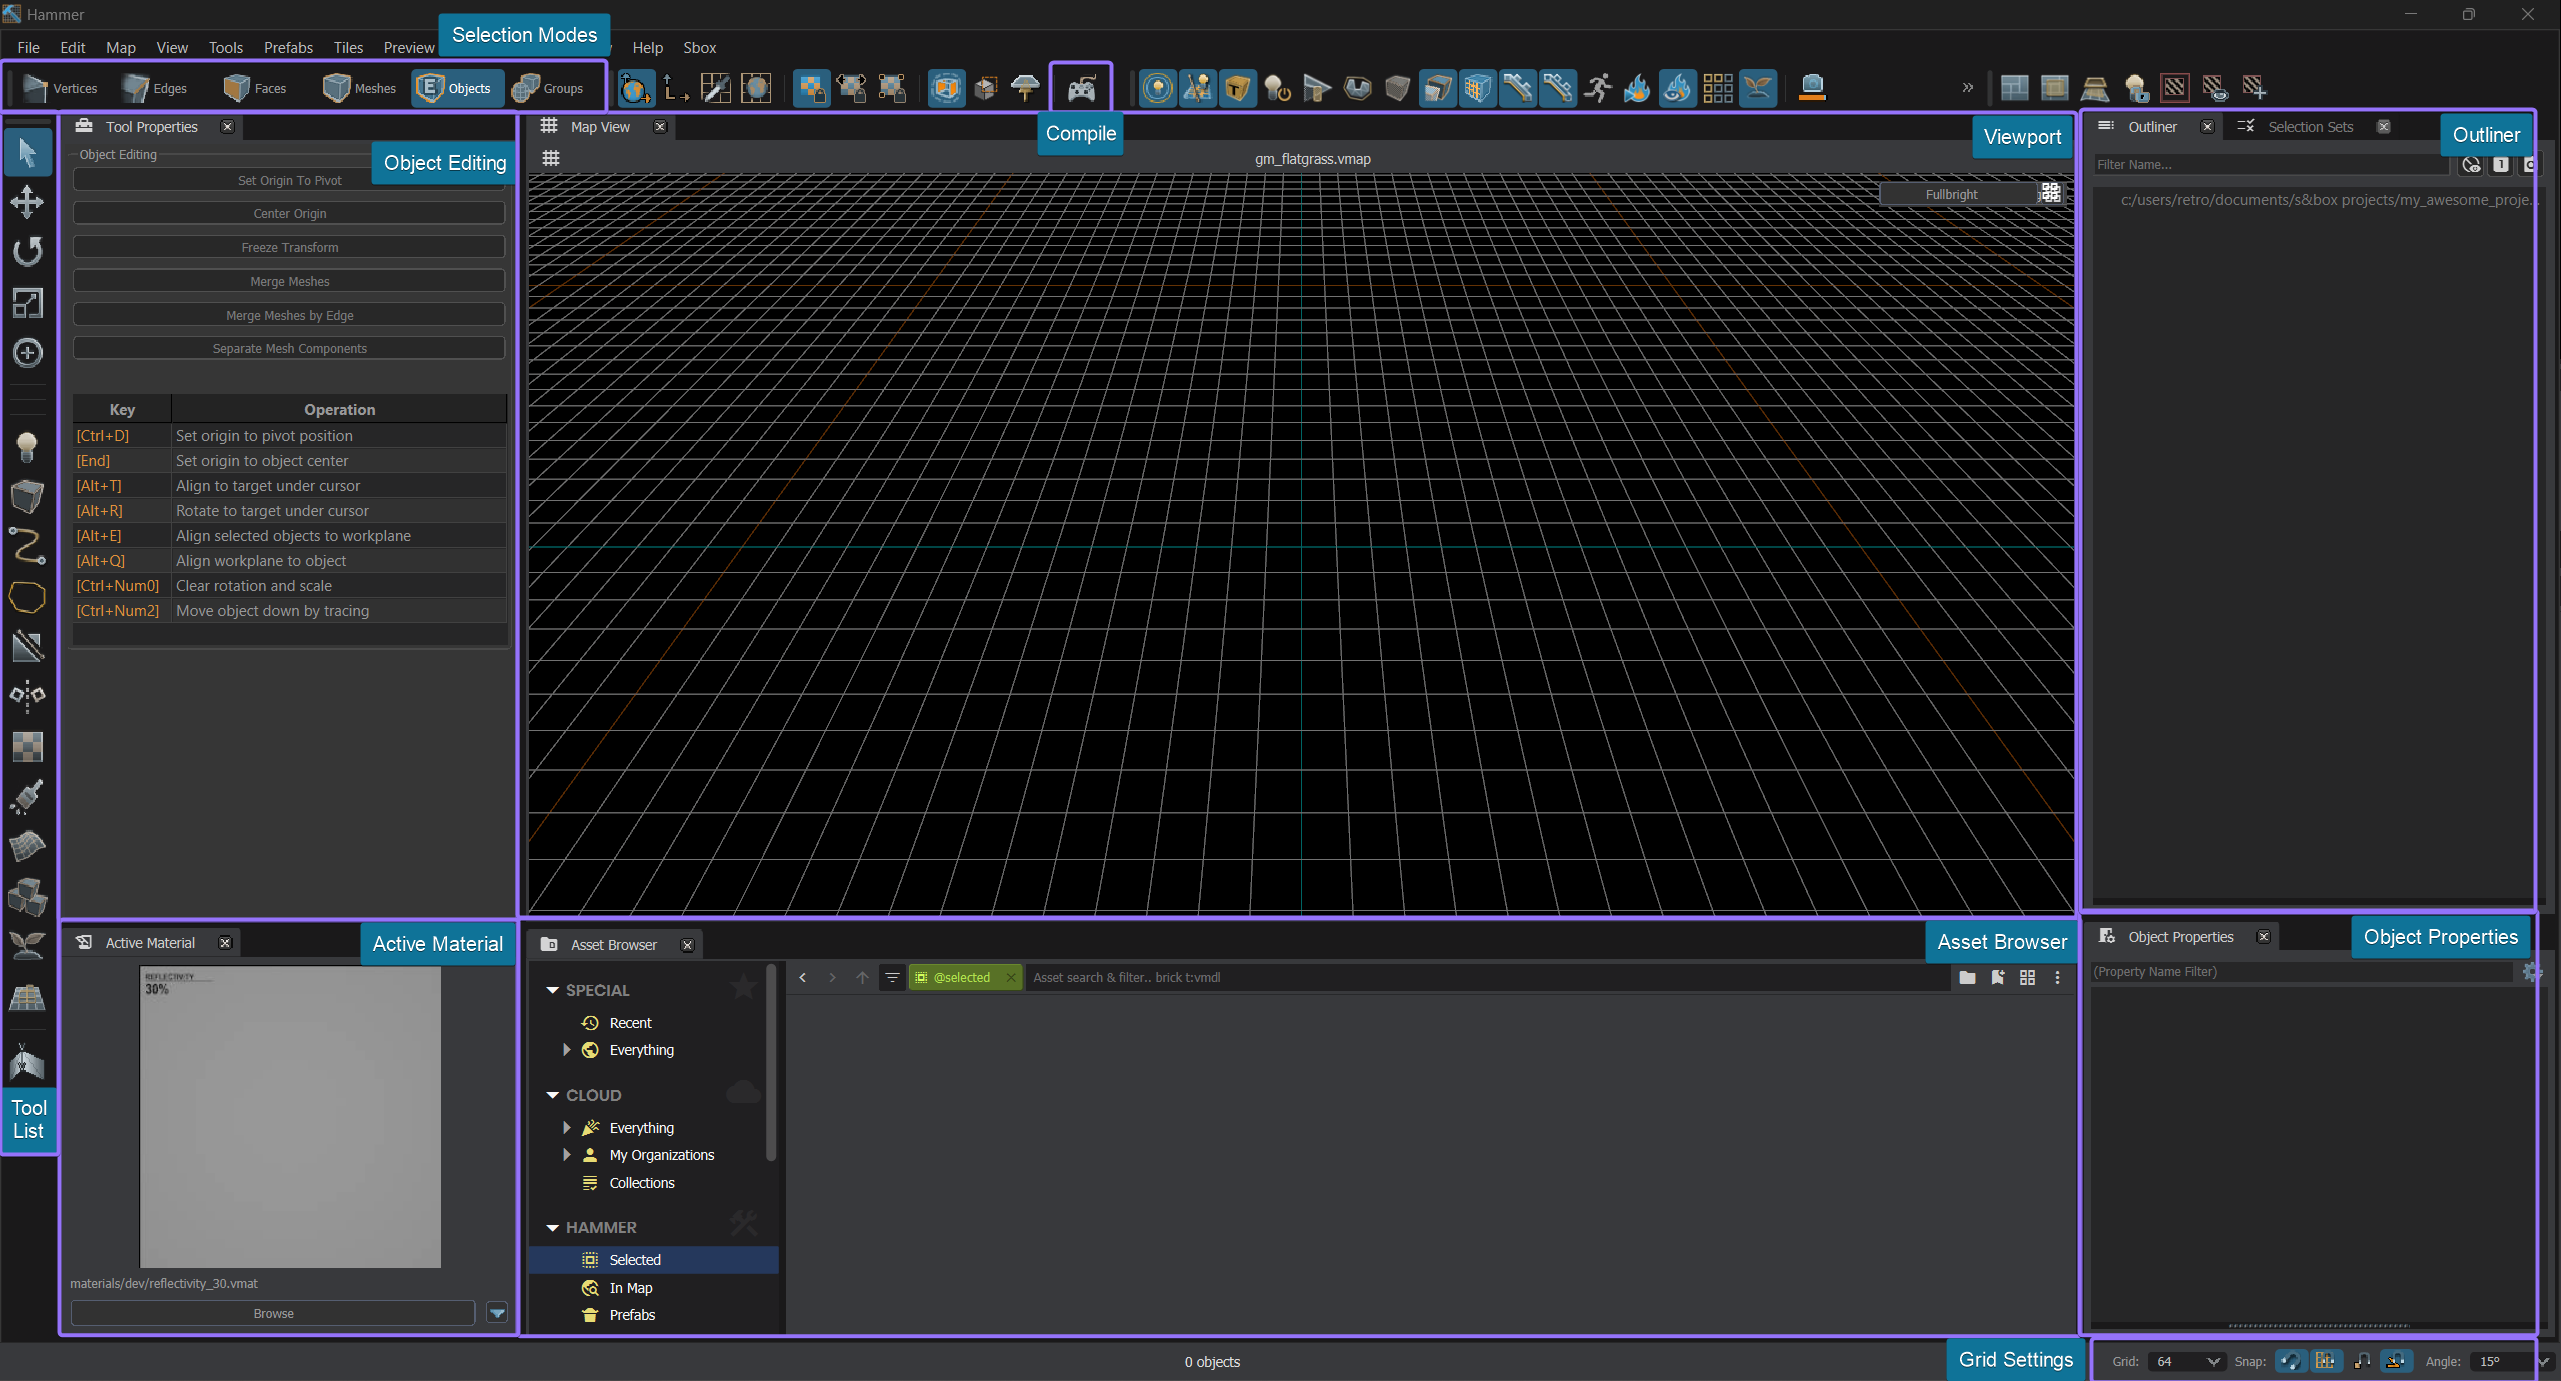Click the Asset Browser tree vertical scrollbar

(770, 1063)
